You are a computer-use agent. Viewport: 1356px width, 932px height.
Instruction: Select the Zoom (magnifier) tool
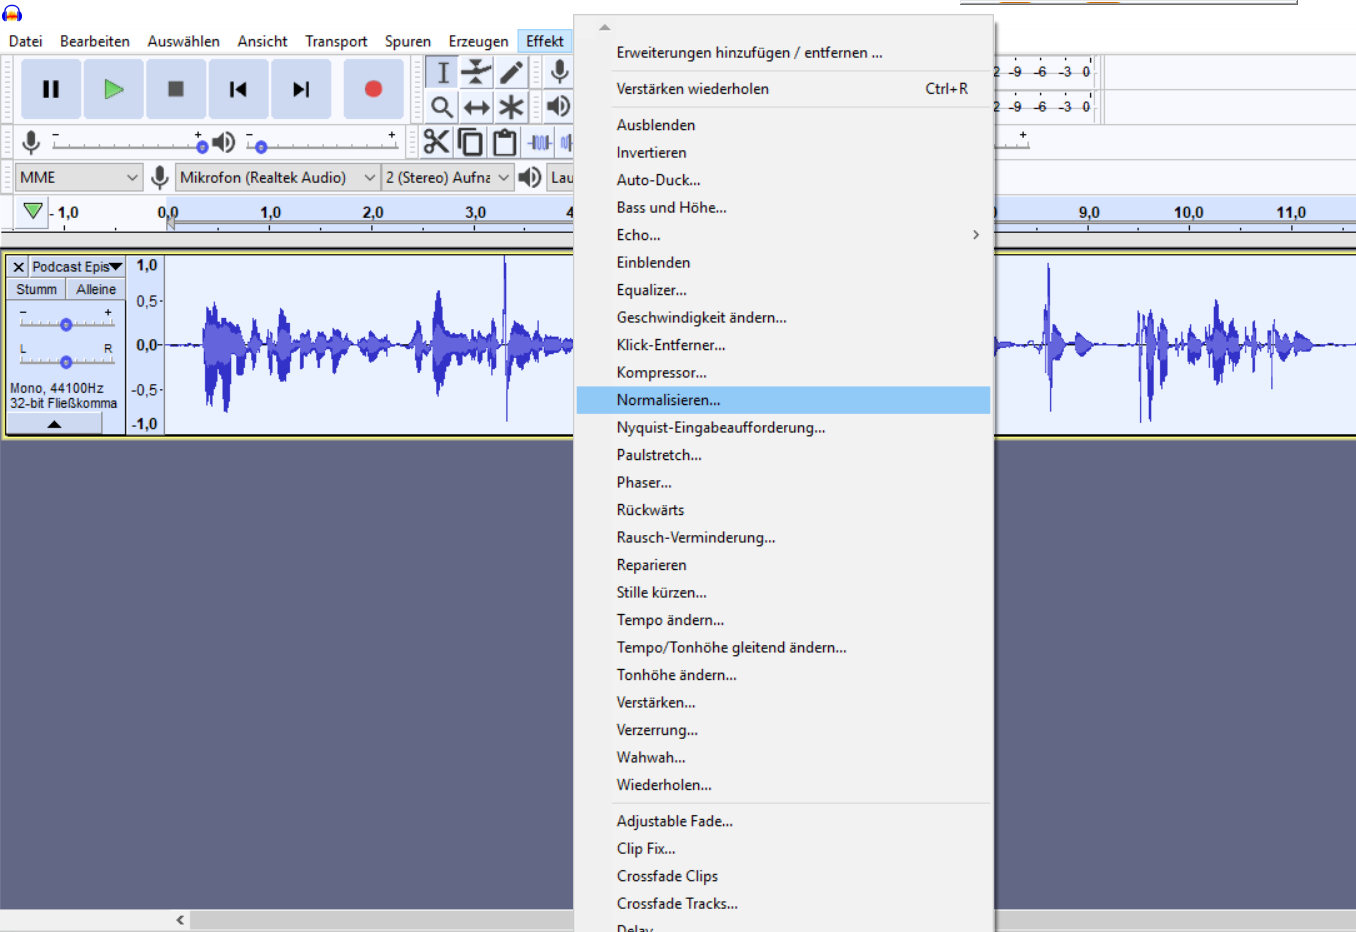click(x=442, y=106)
